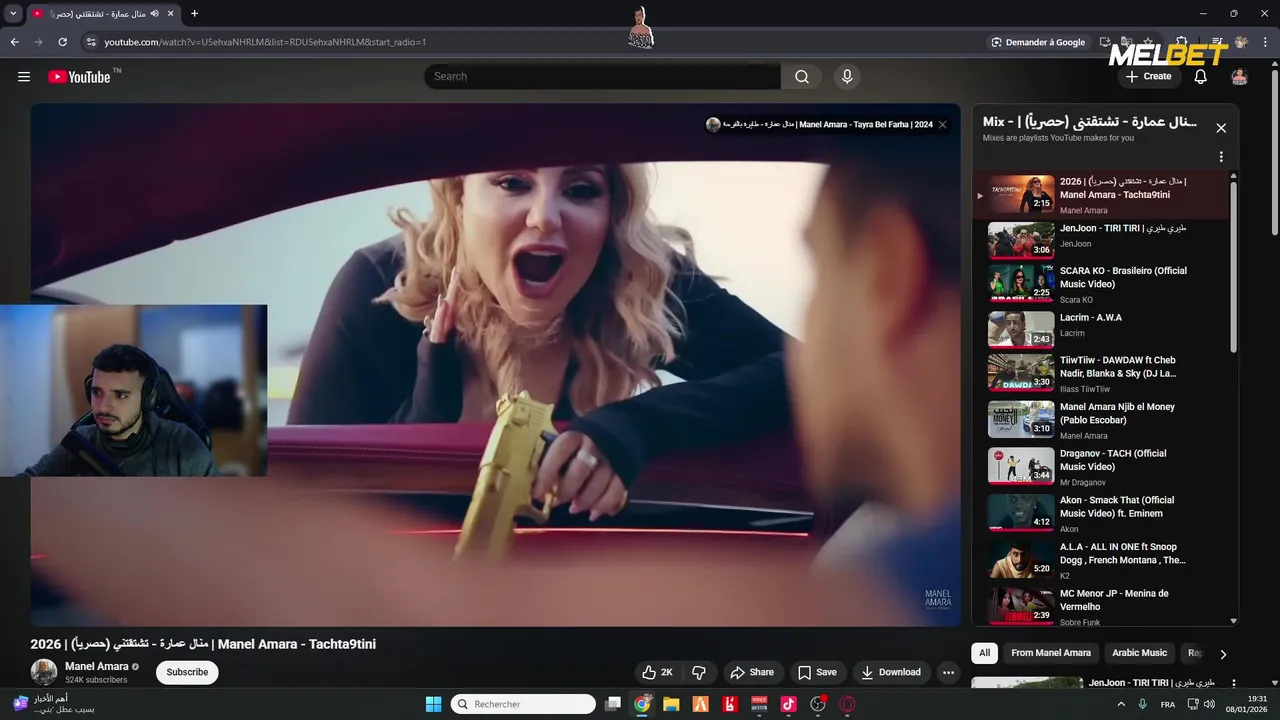
Task: Start voice search with the microphone icon
Action: point(847,77)
